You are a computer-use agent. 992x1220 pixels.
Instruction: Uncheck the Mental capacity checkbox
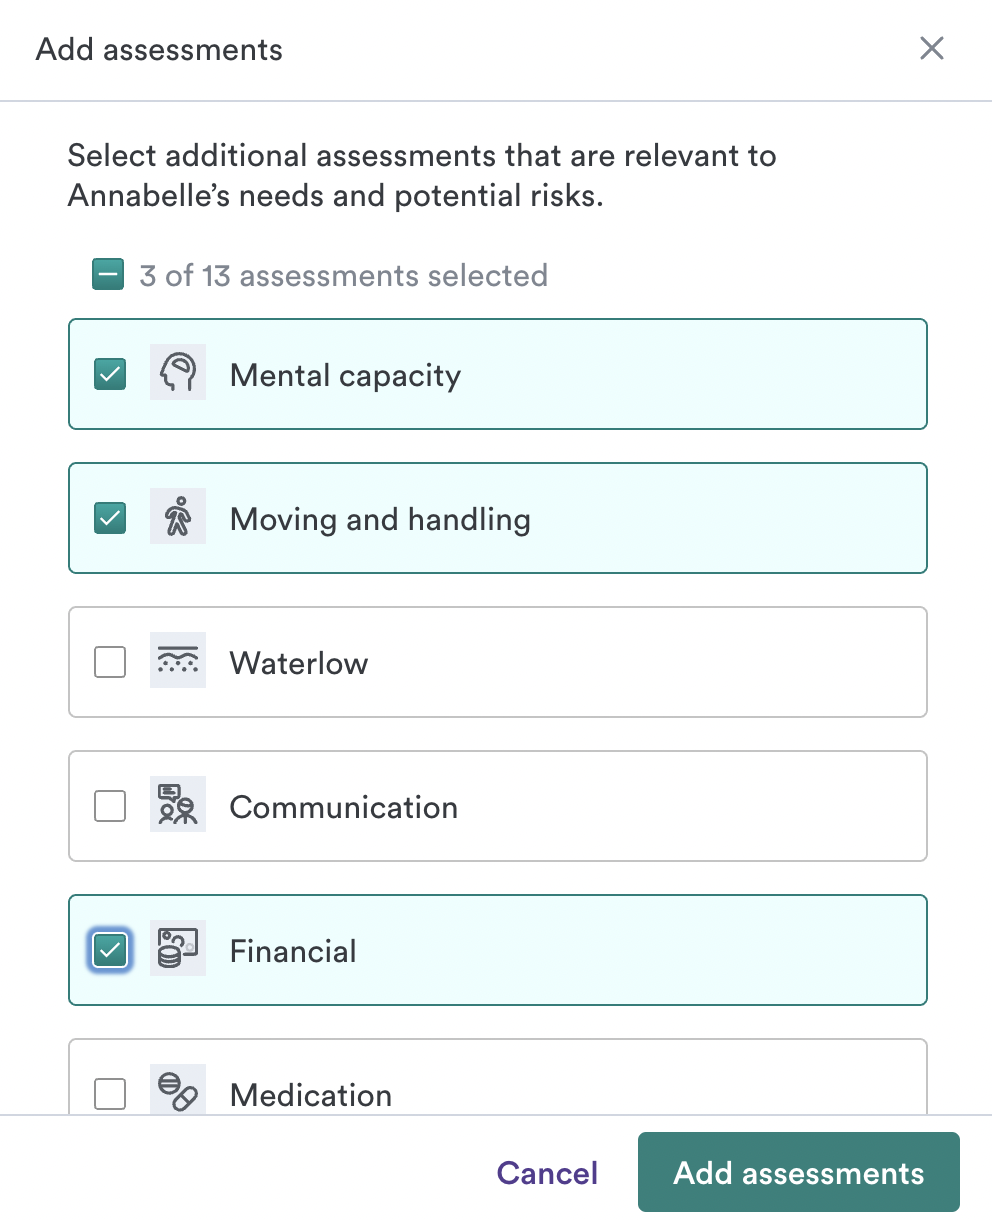click(x=110, y=374)
